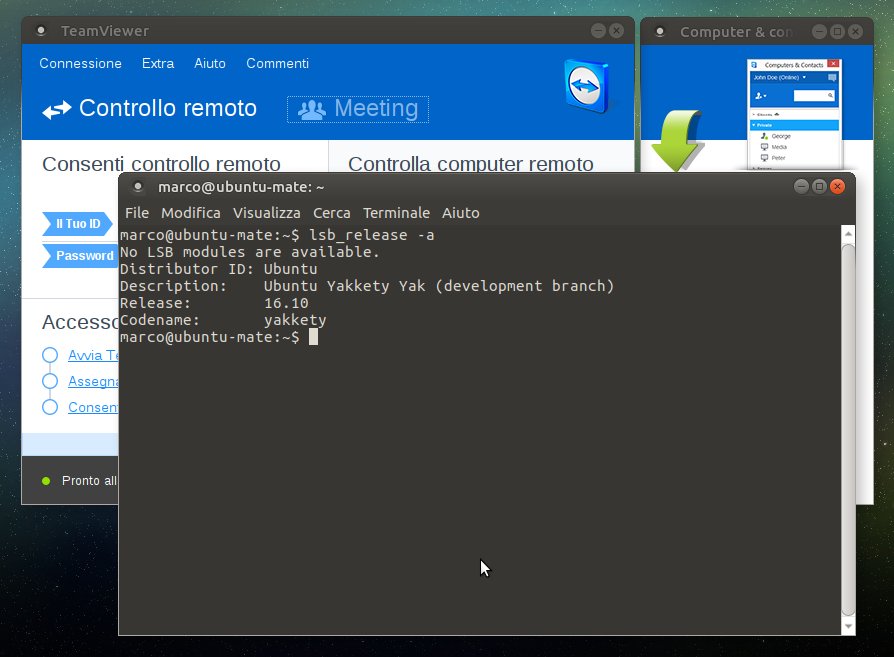
Task: Minimize the terminal window
Action: point(801,186)
